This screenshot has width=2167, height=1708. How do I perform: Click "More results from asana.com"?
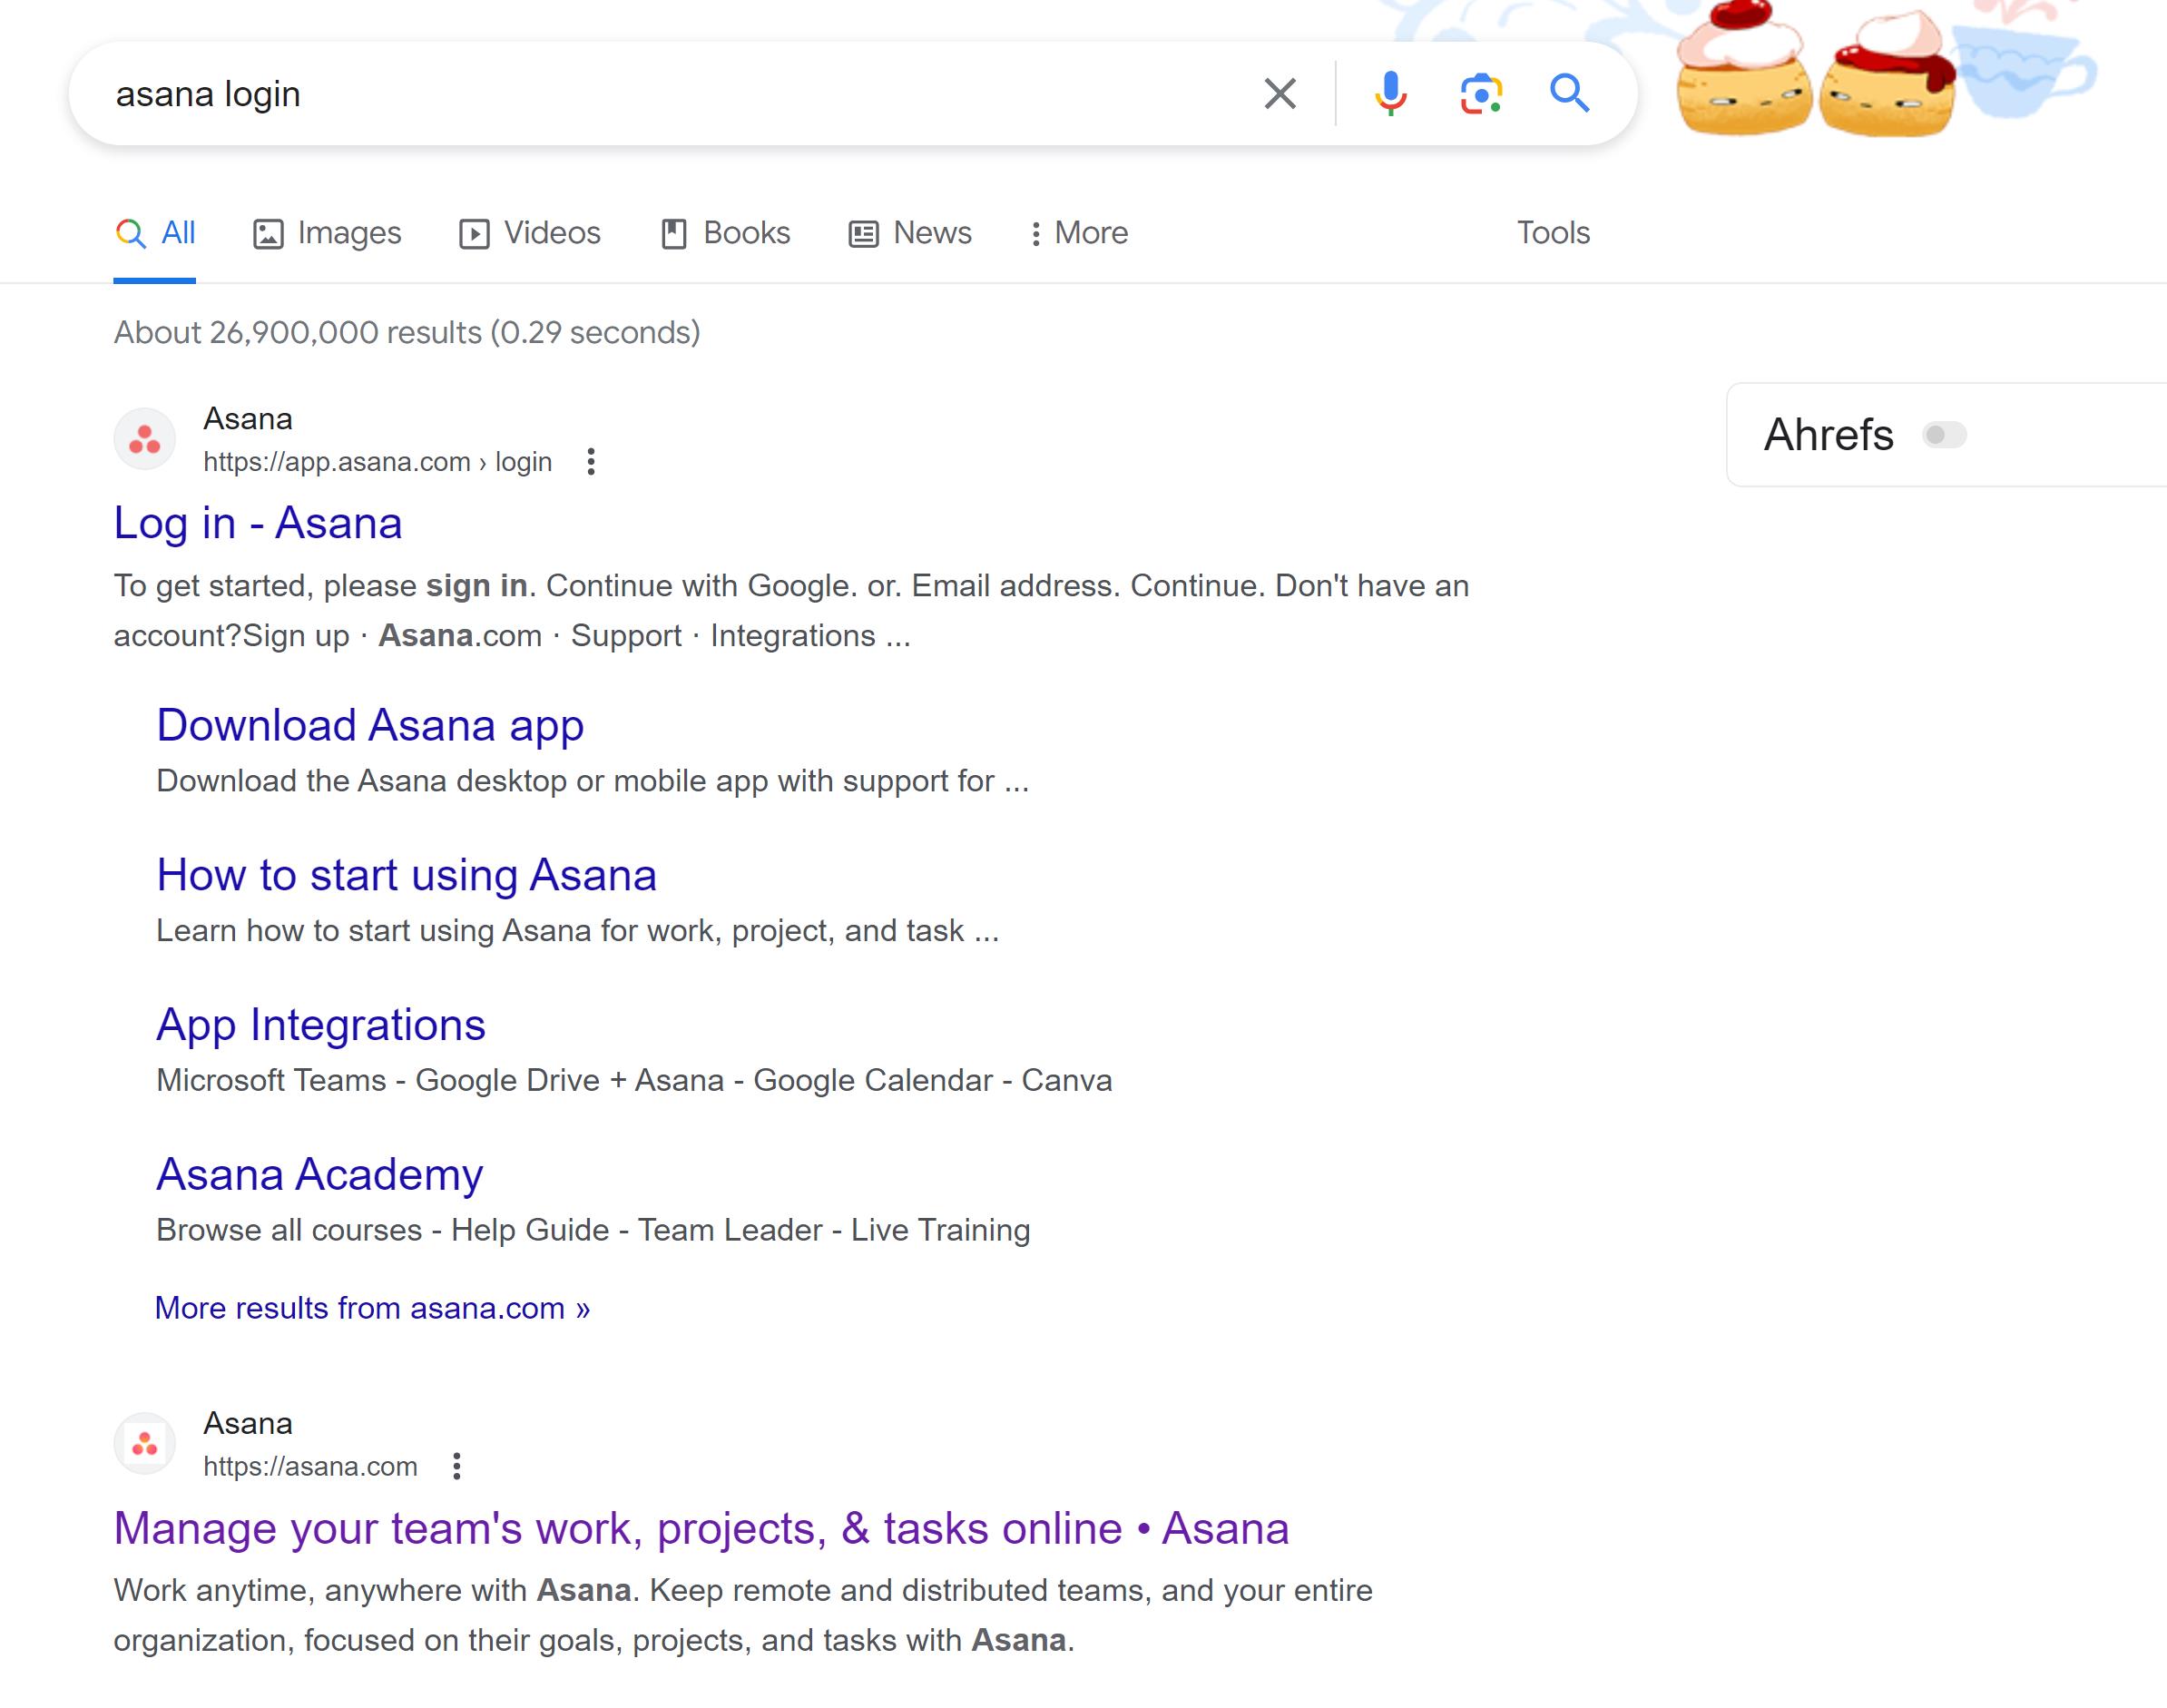(x=372, y=1307)
